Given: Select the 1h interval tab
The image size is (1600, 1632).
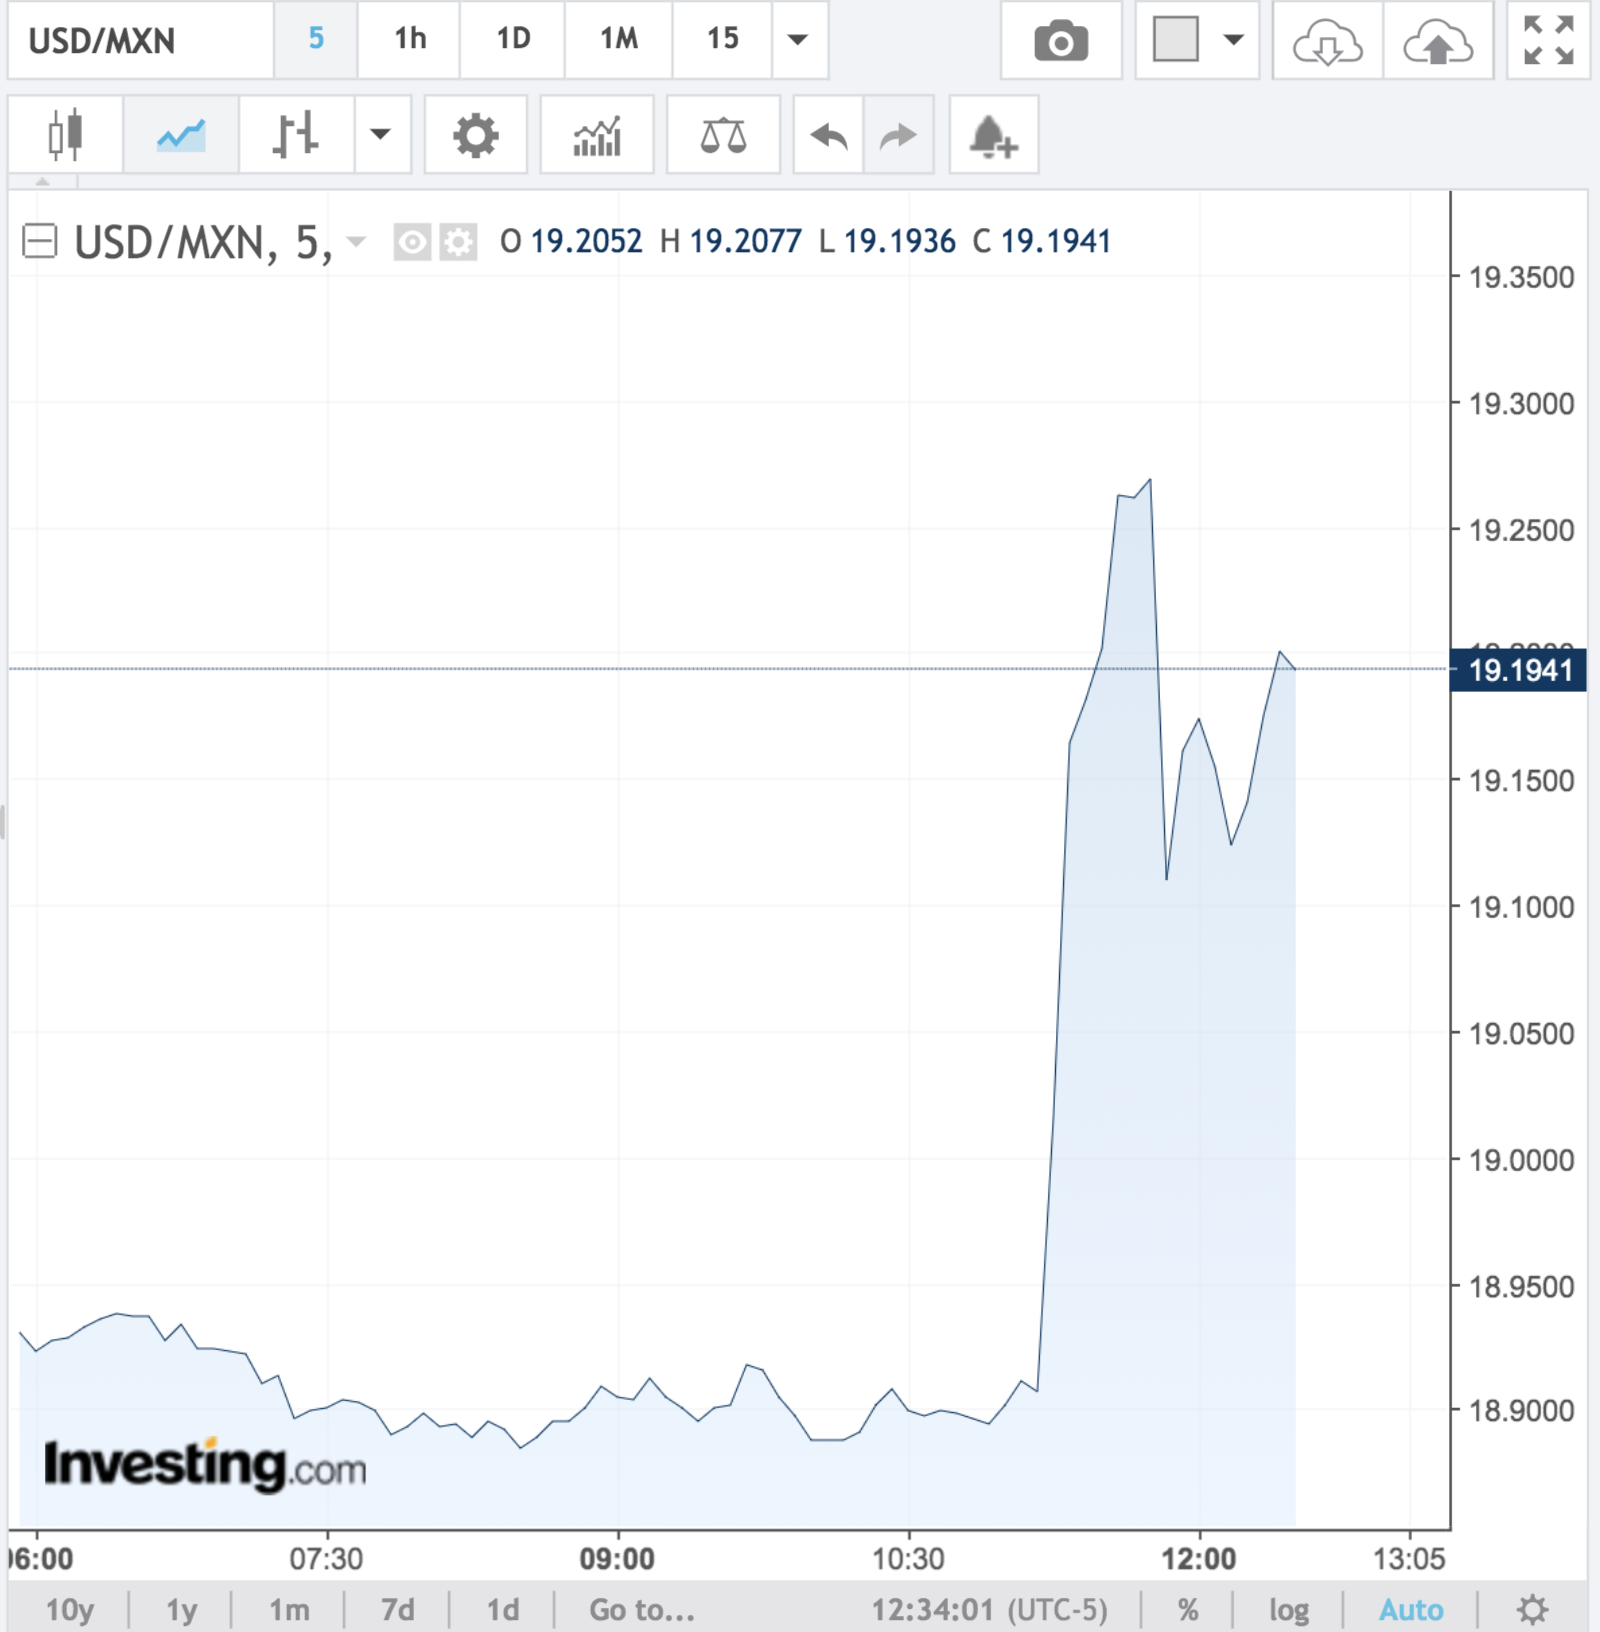Looking at the screenshot, I should (x=410, y=40).
